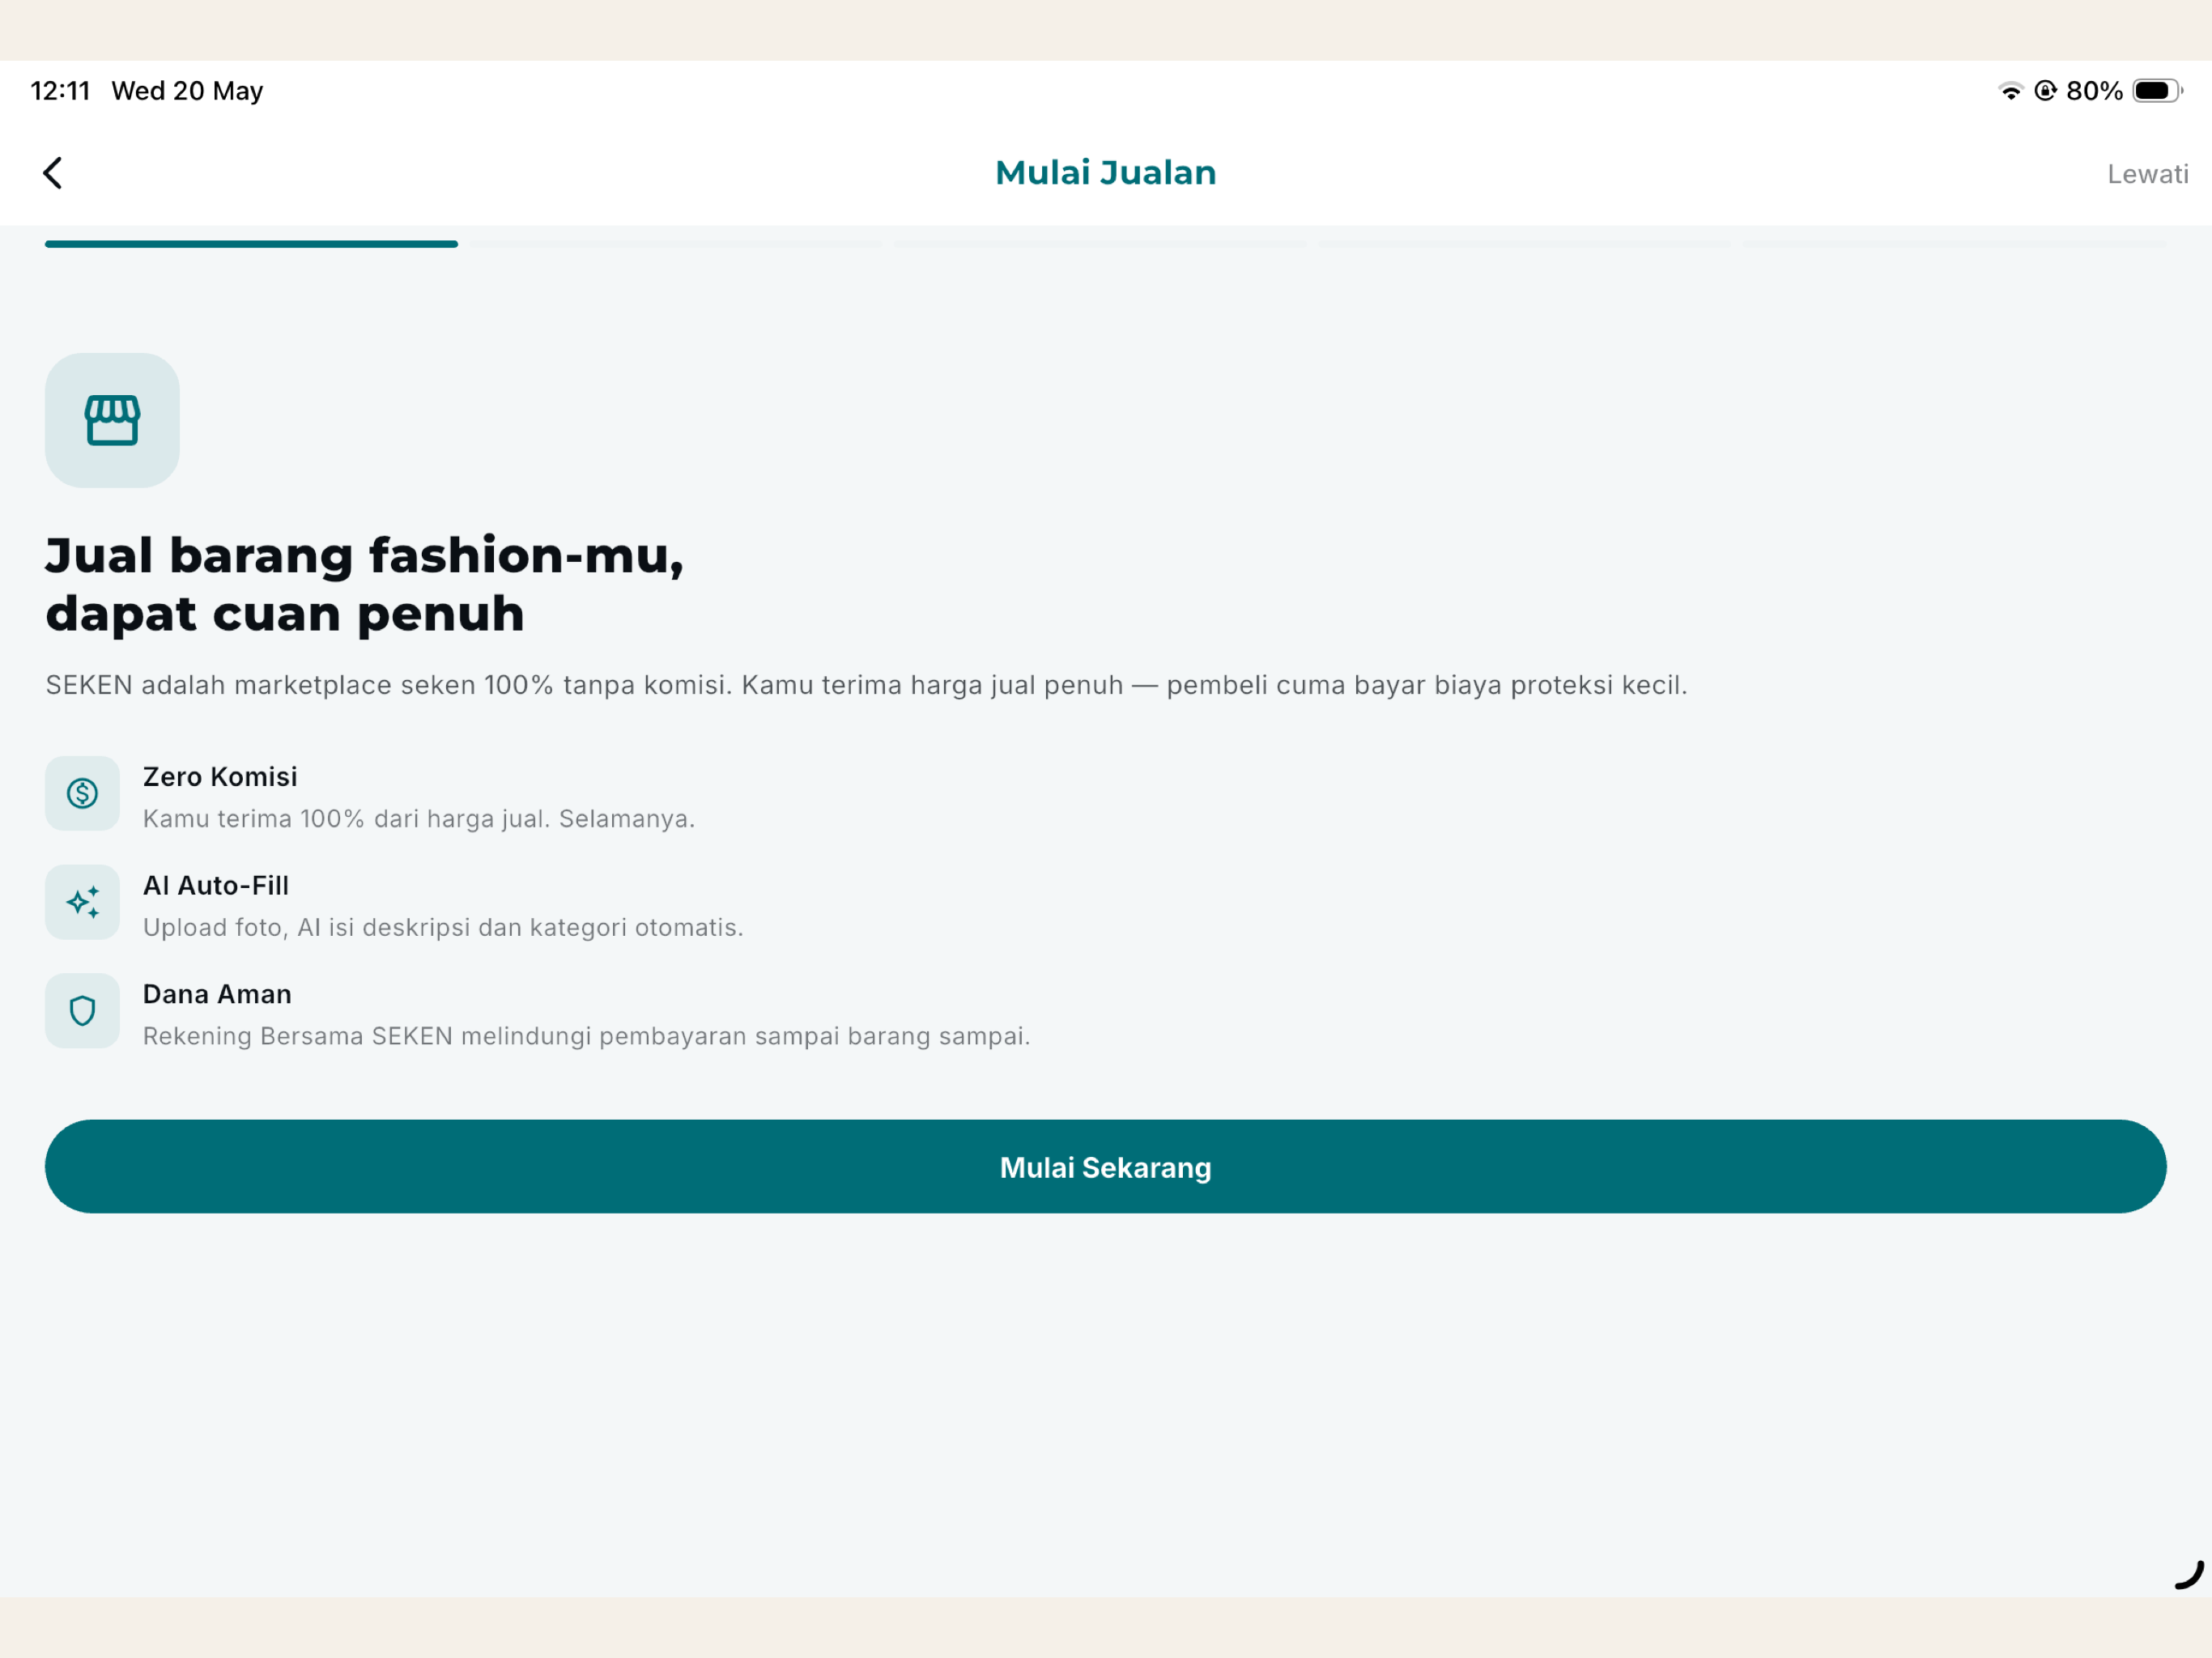Tap the 12:11 clock in status bar

[x=60, y=91]
